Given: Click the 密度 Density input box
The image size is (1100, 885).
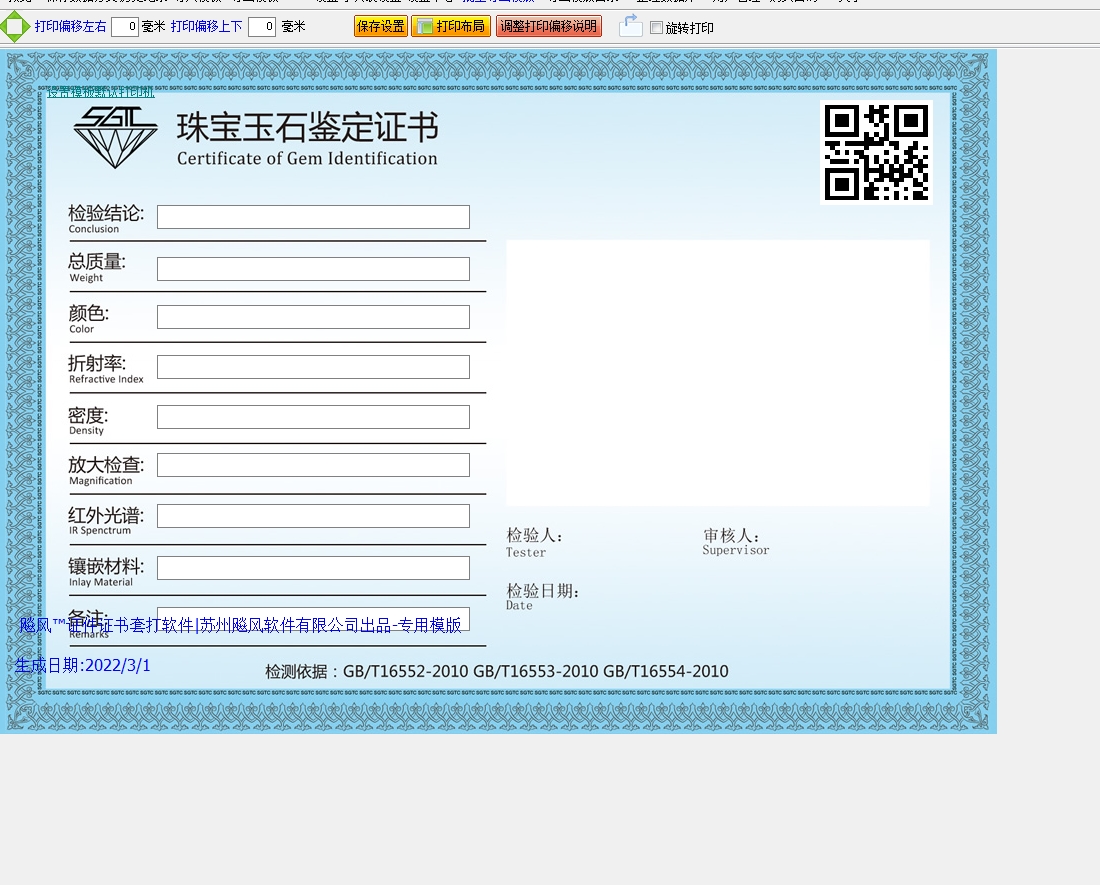Looking at the screenshot, I should (313, 417).
